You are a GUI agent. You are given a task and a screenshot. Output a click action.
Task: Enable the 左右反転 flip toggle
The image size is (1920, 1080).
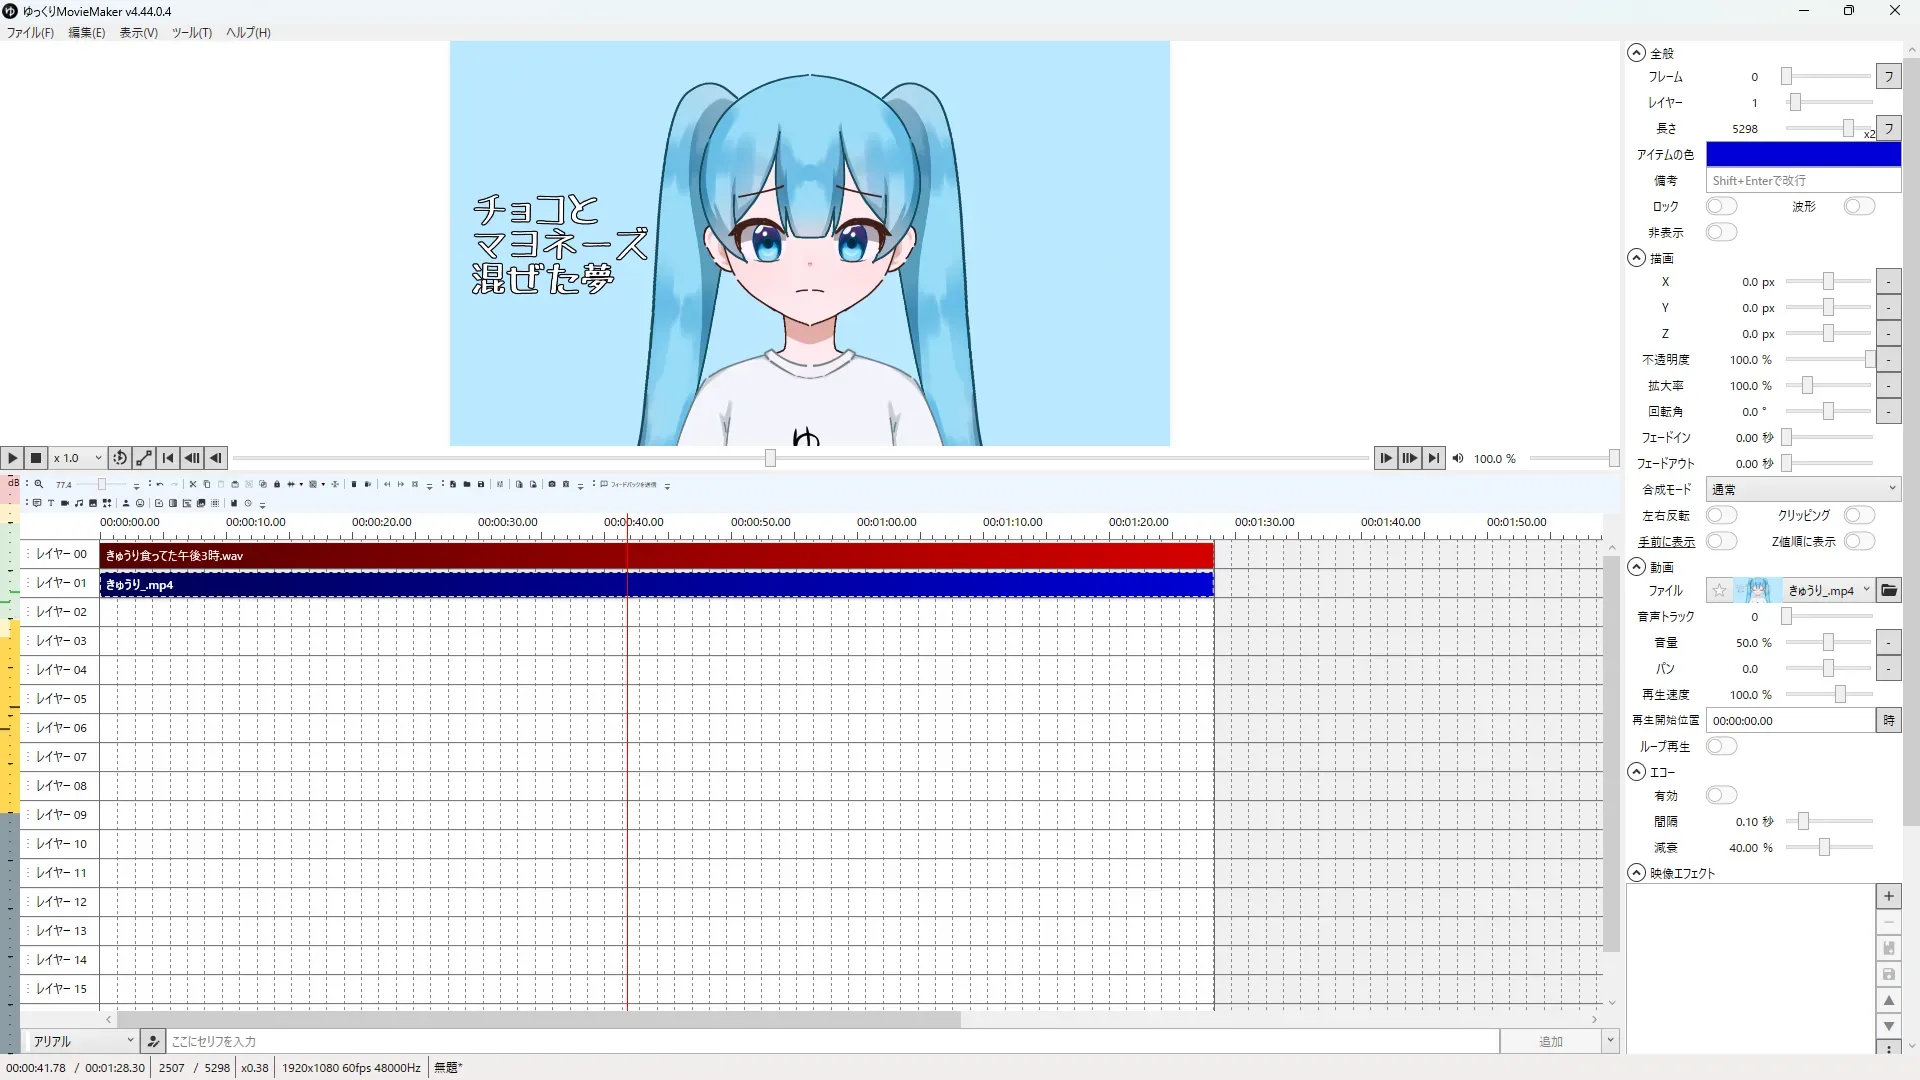(1721, 515)
